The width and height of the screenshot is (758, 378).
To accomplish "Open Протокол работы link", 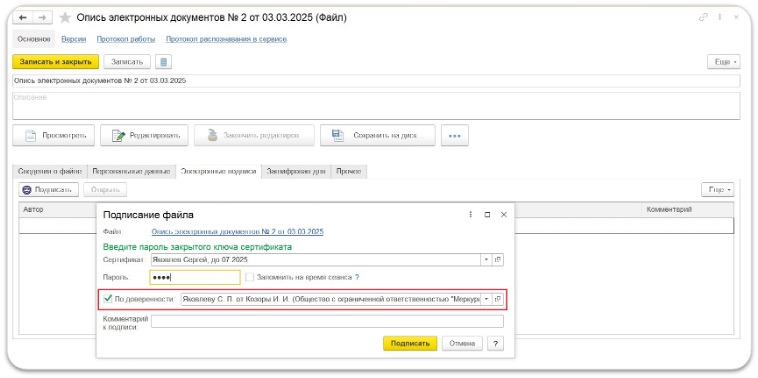I will (126, 39).
